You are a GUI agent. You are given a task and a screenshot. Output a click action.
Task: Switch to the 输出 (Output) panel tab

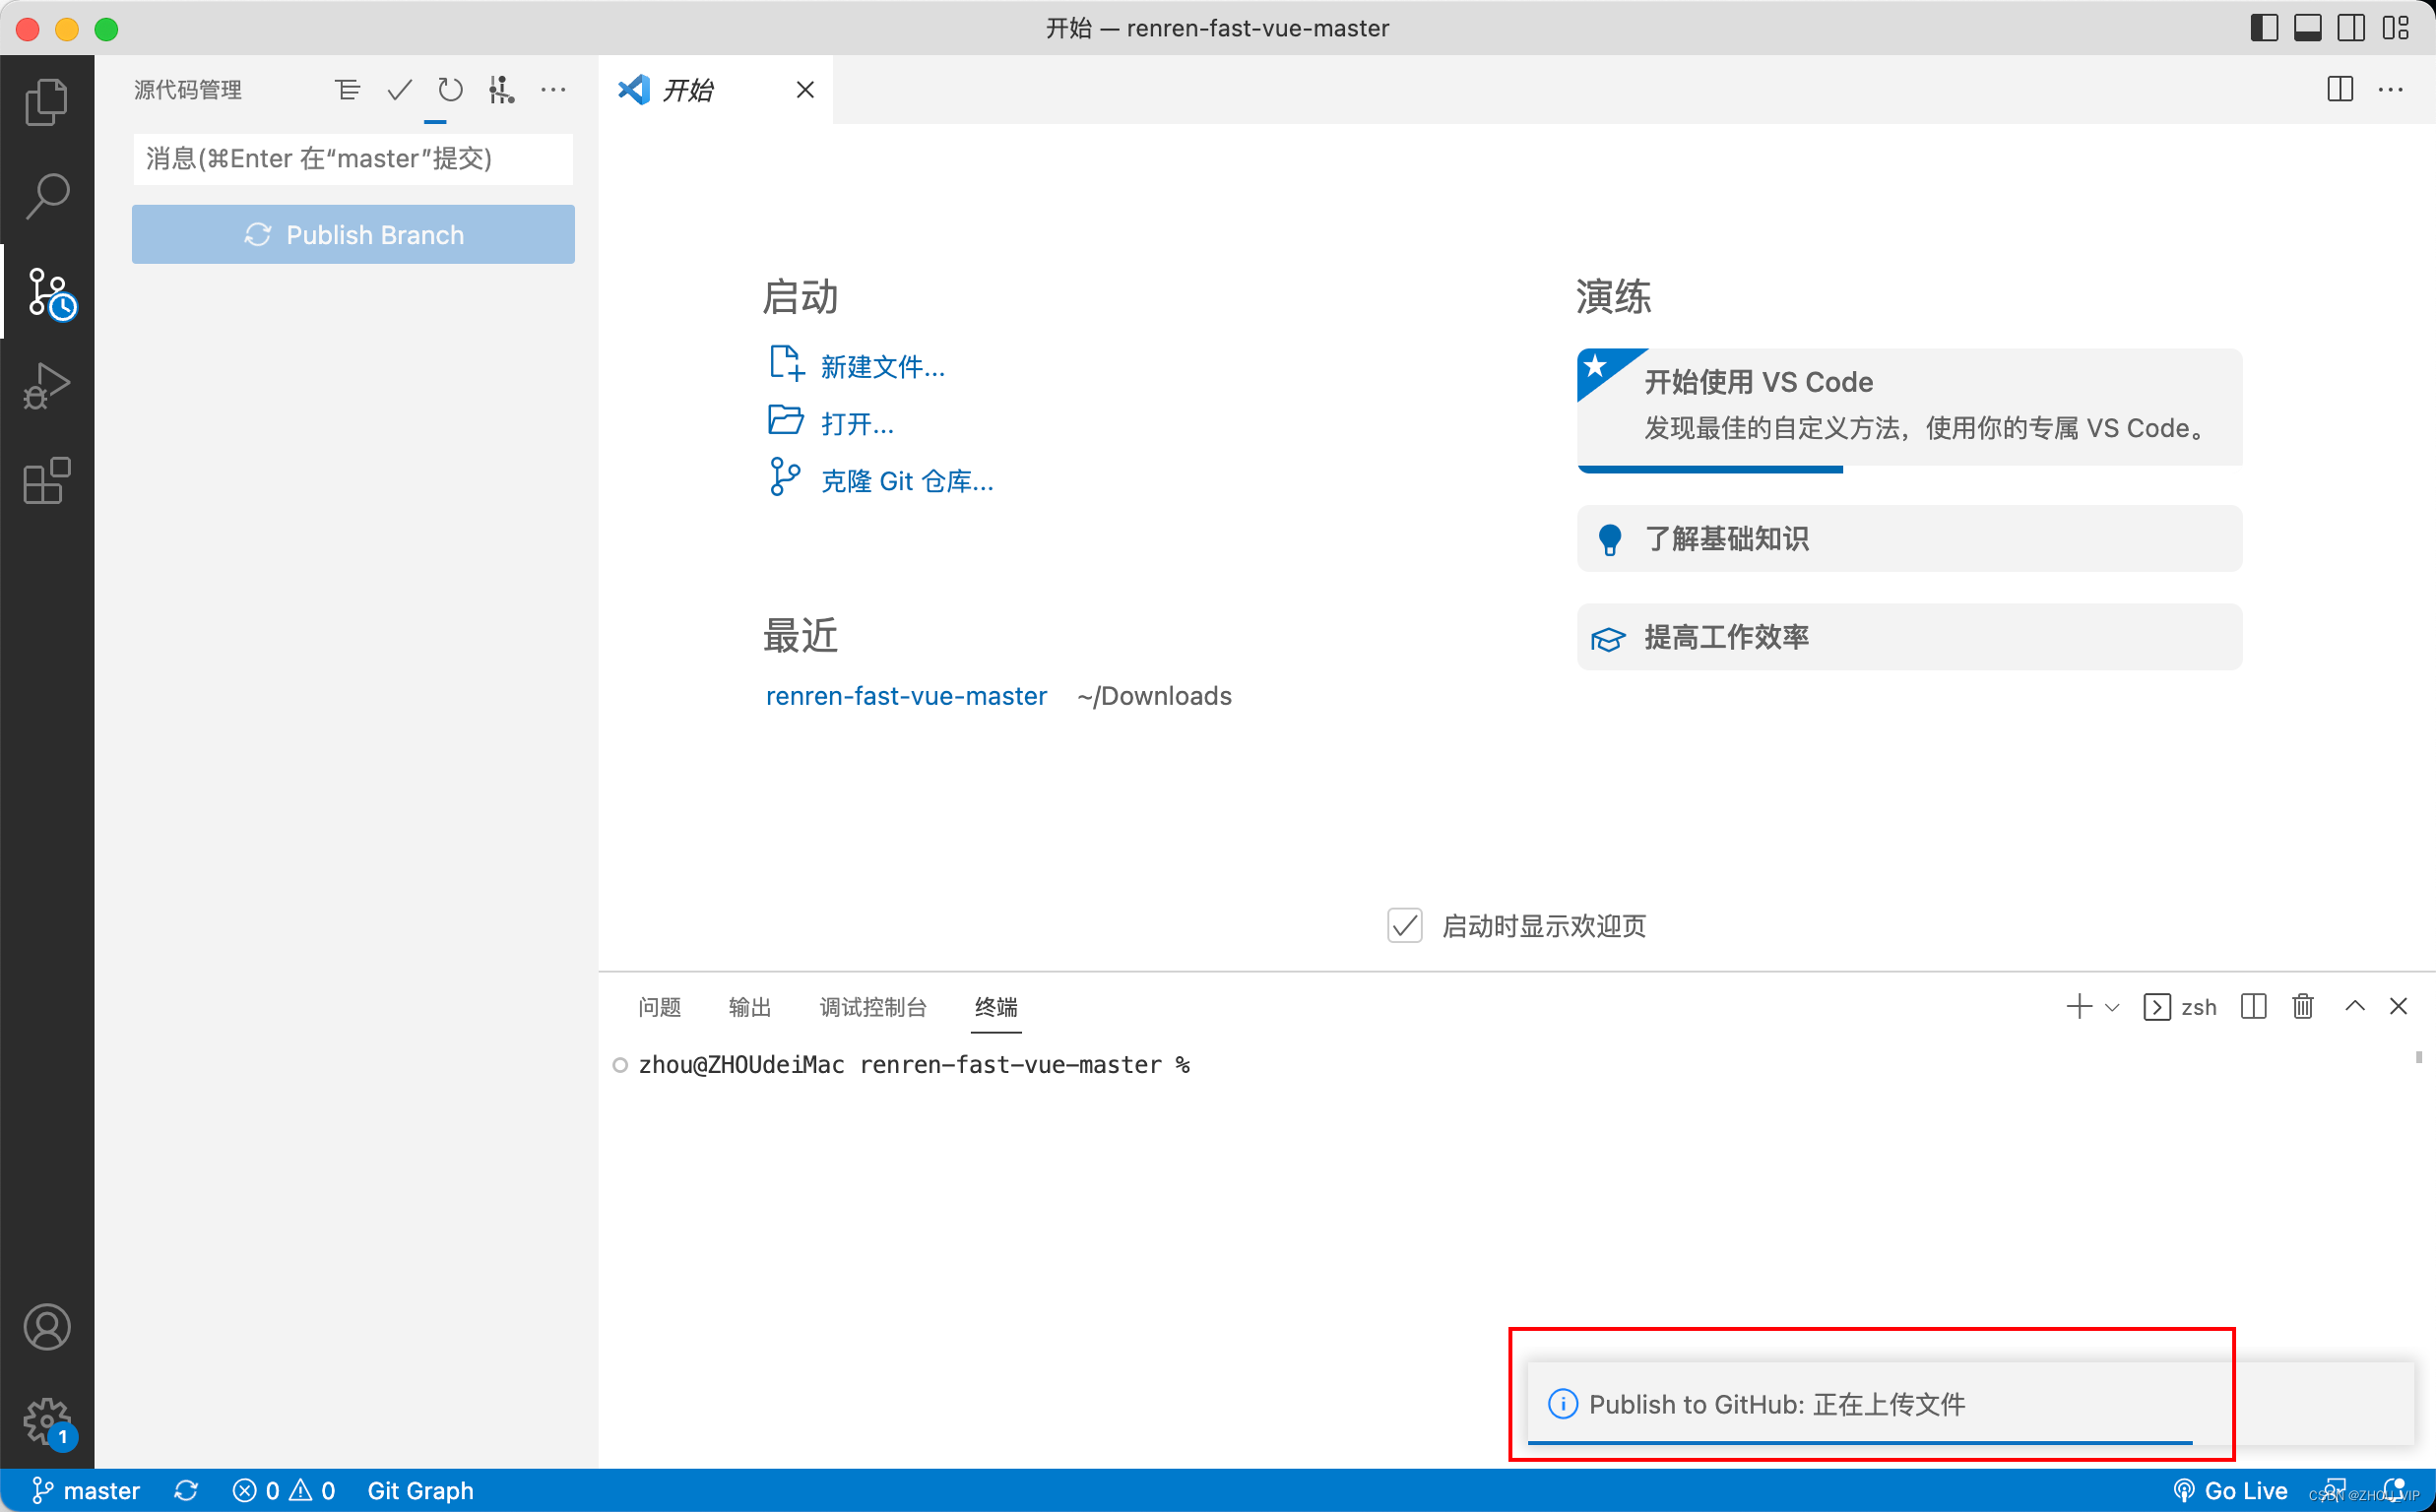pyautogui.click(x=749, y=1007)
